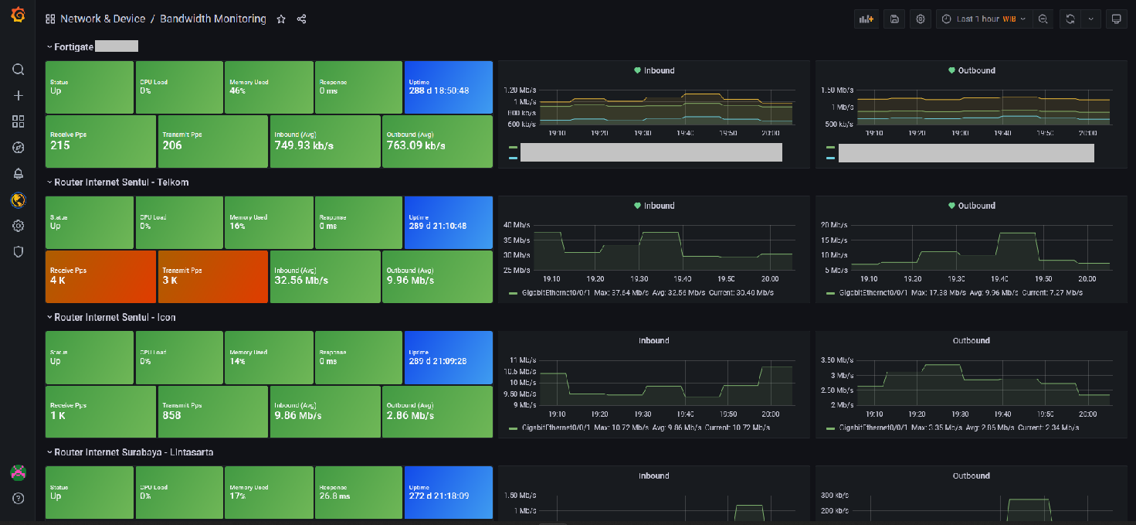
Task: Open dashboard settings gear in top toolbar
Action: pyautogui.click(x=921, y=20)
